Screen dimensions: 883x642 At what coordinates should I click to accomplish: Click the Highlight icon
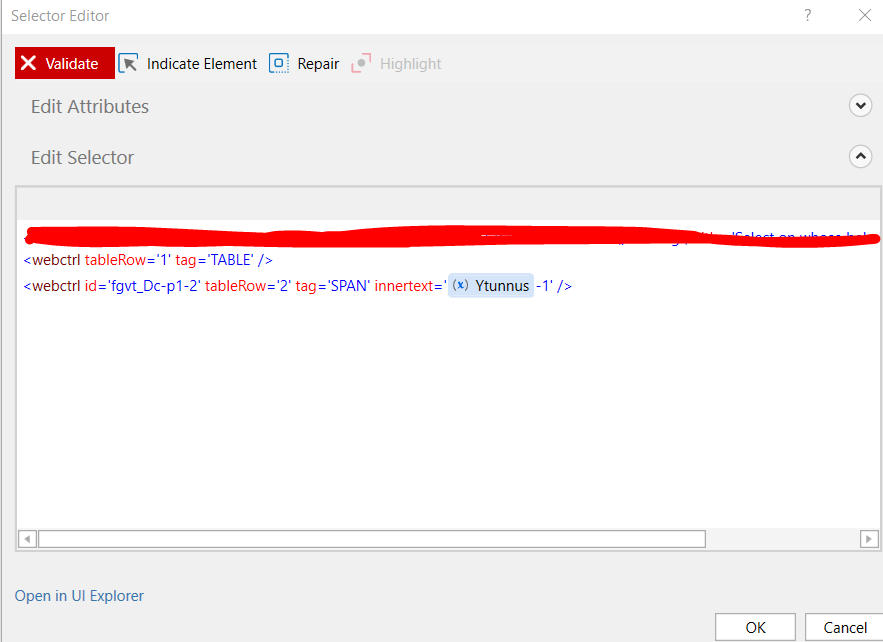coord(361,63)
